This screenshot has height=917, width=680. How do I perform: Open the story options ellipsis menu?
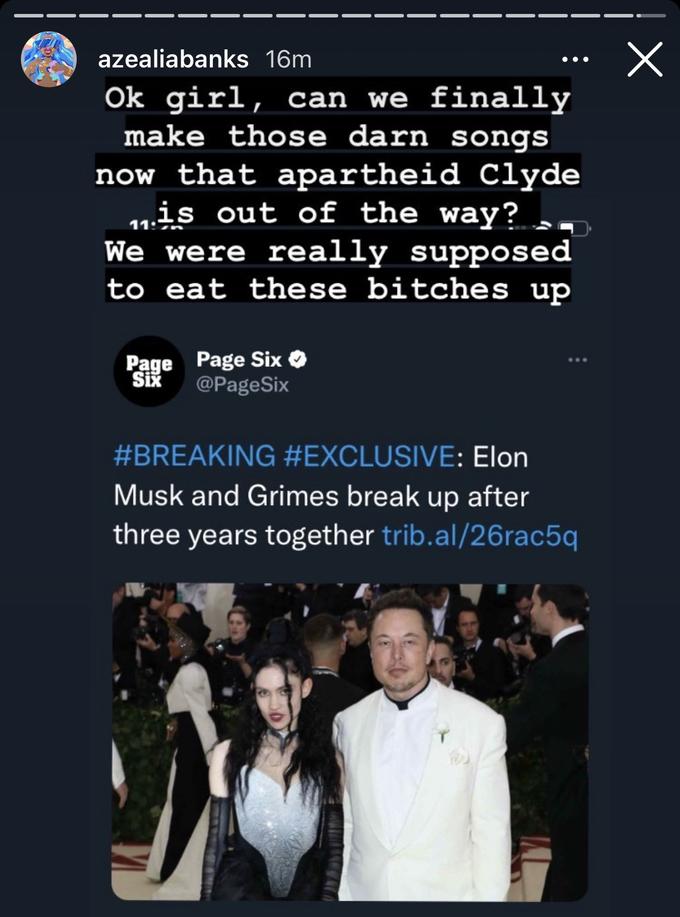click(x=577, y=61)
